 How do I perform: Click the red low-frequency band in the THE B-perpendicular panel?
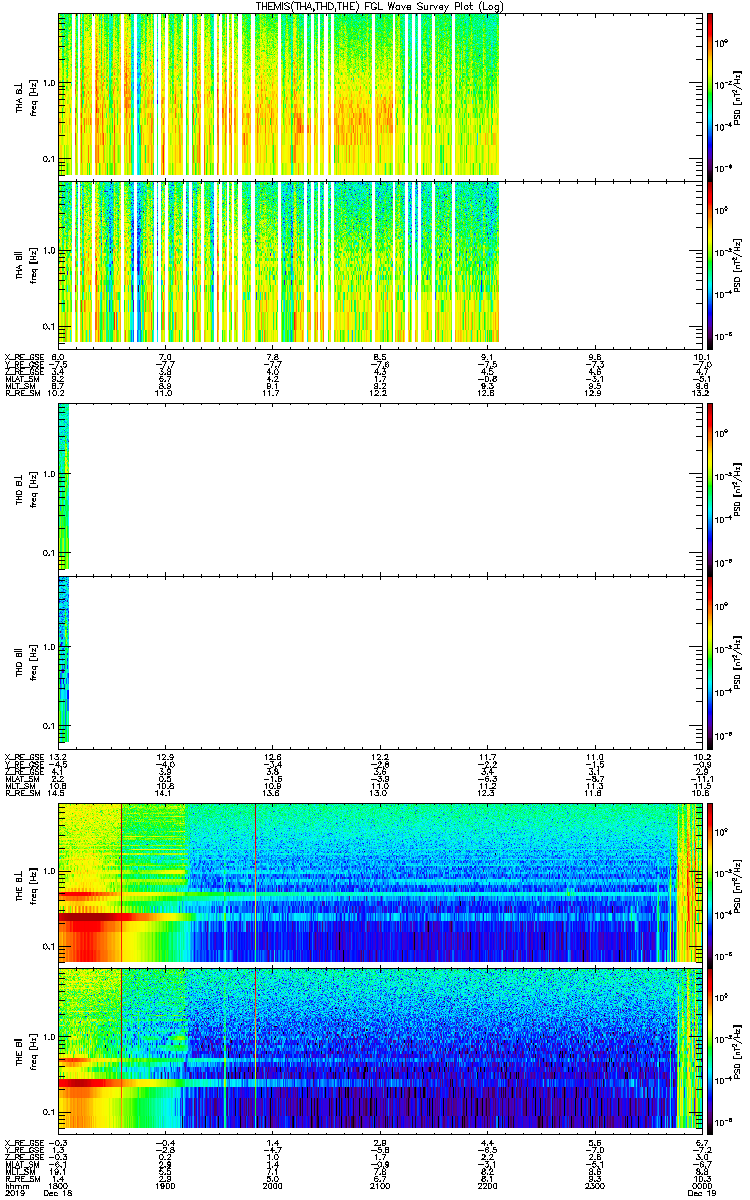point(110,916)
